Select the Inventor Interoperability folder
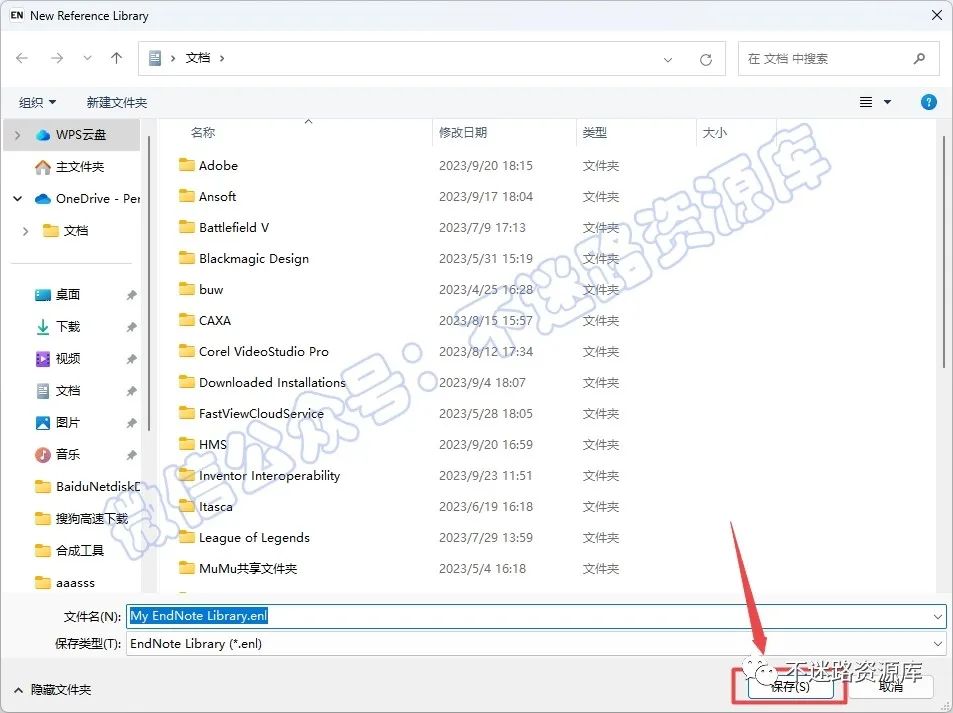This screenshot has height=713, width=953. tap(260, 475)
